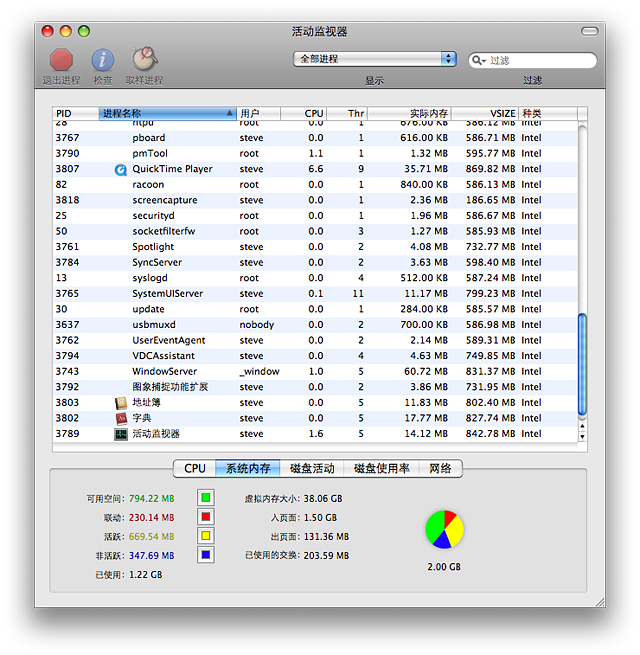Open the 全部进程 process filter dropdown
This screenshot has height=655, width=640.
pyautogui.click(x=374, y=59)
